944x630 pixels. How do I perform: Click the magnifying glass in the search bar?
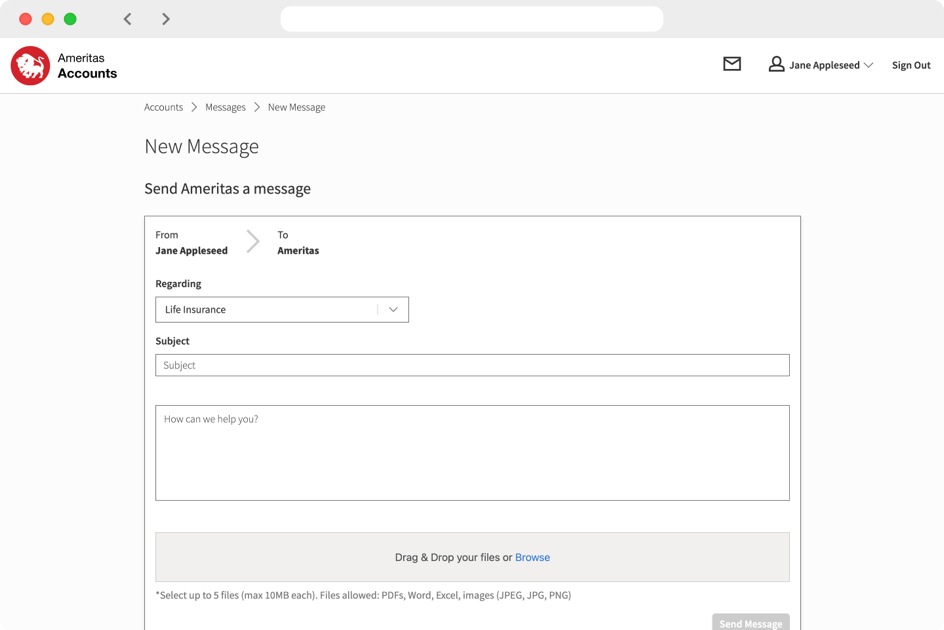(299, 19)
